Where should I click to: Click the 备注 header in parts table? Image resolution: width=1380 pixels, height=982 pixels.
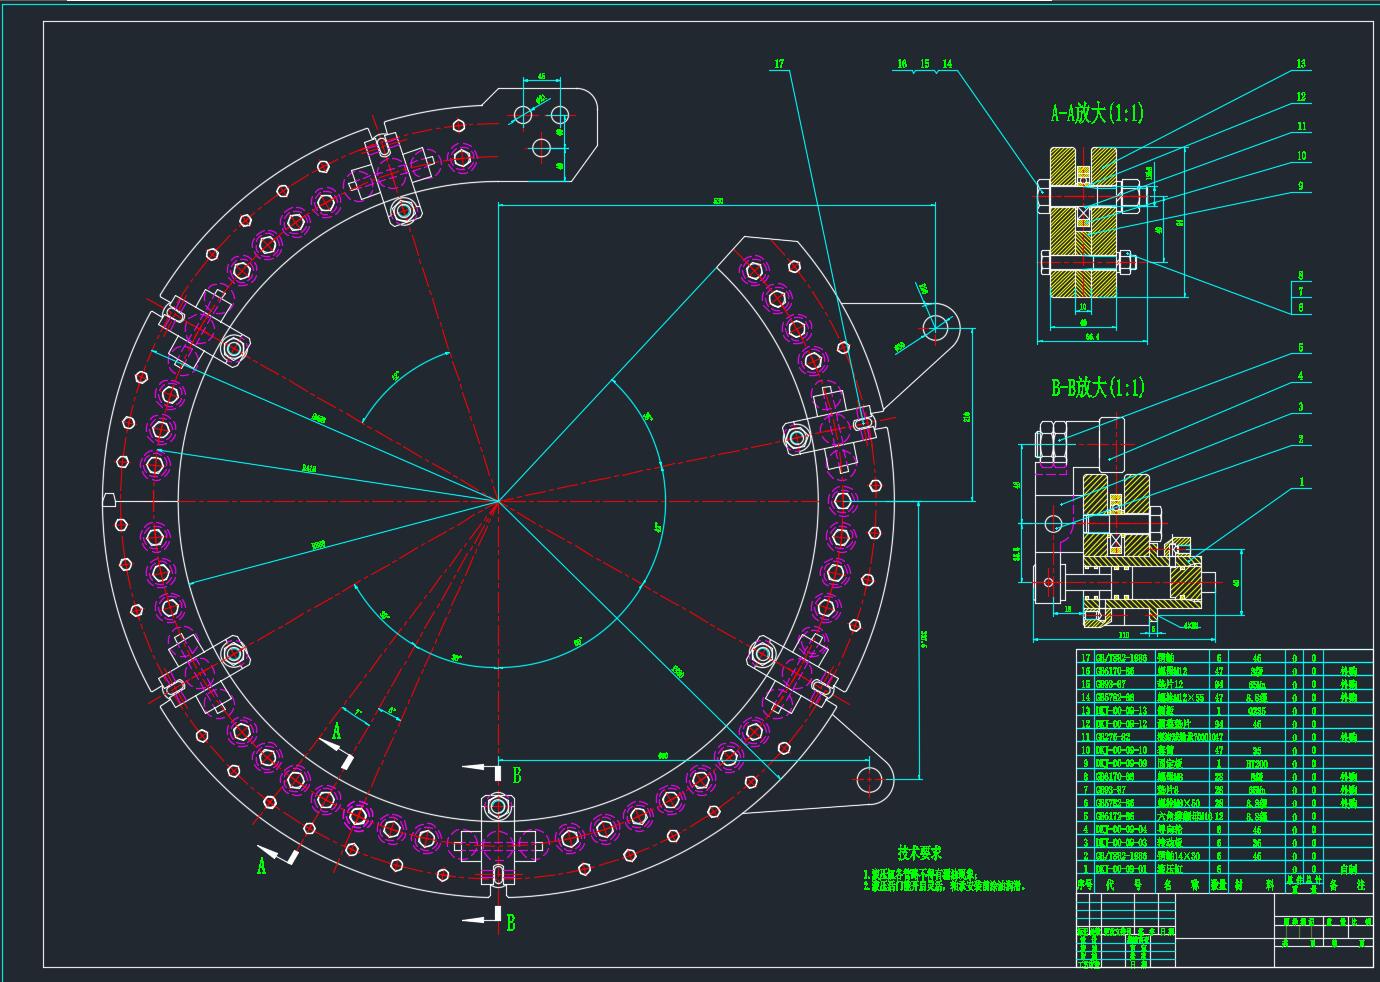click(x=1347, y=884)
